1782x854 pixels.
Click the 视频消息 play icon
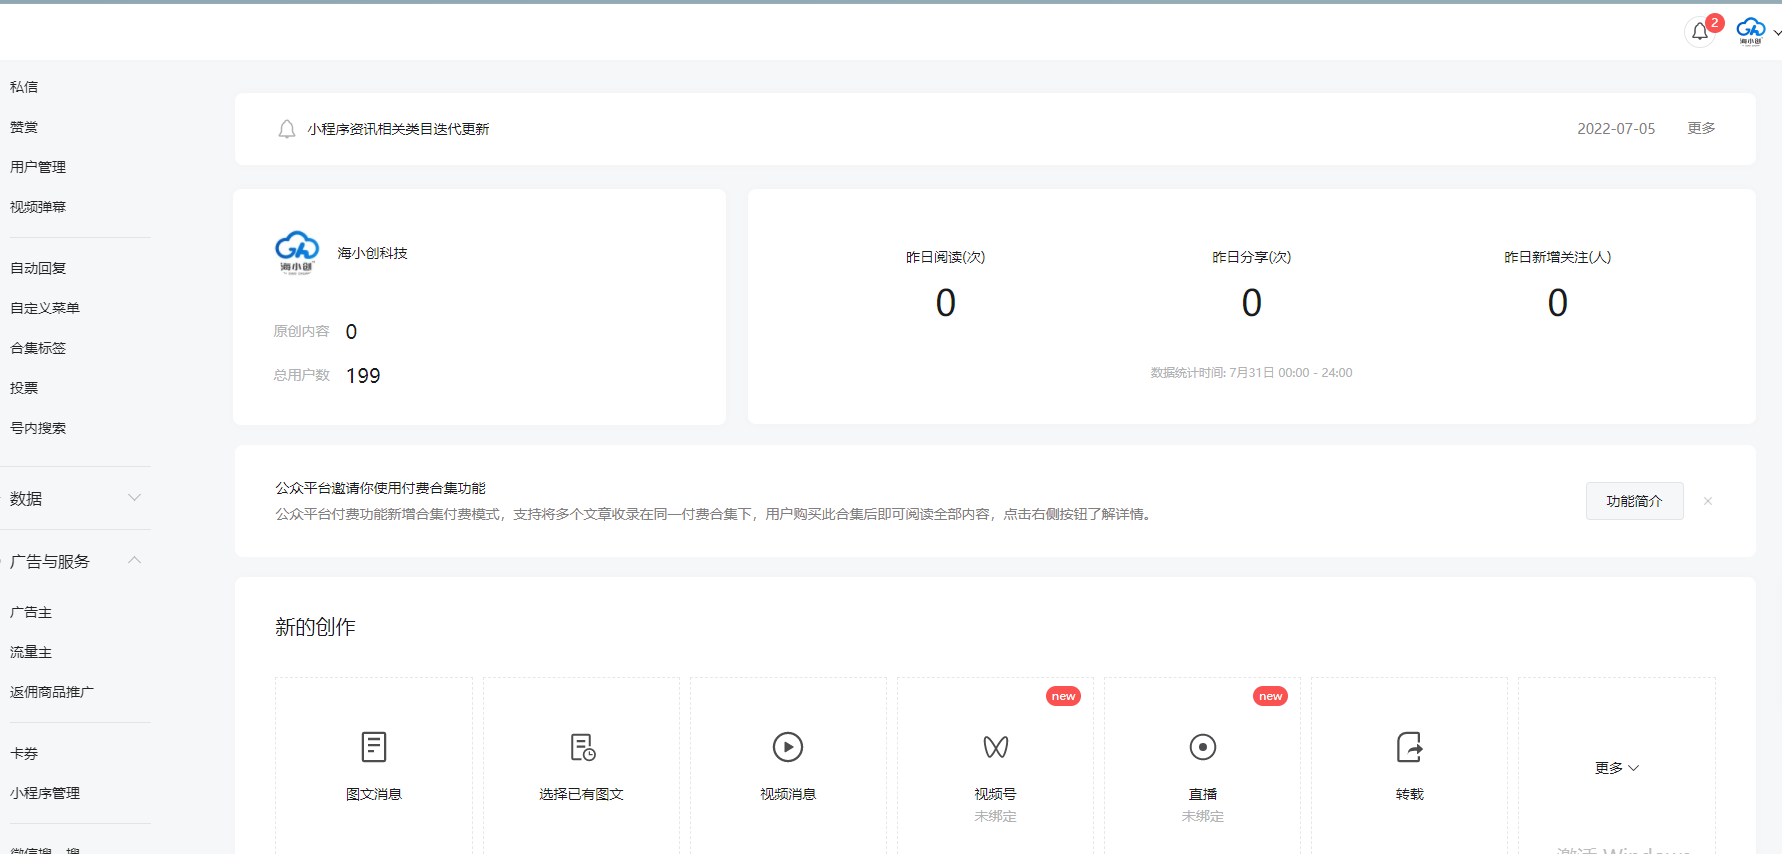[788, 747]
